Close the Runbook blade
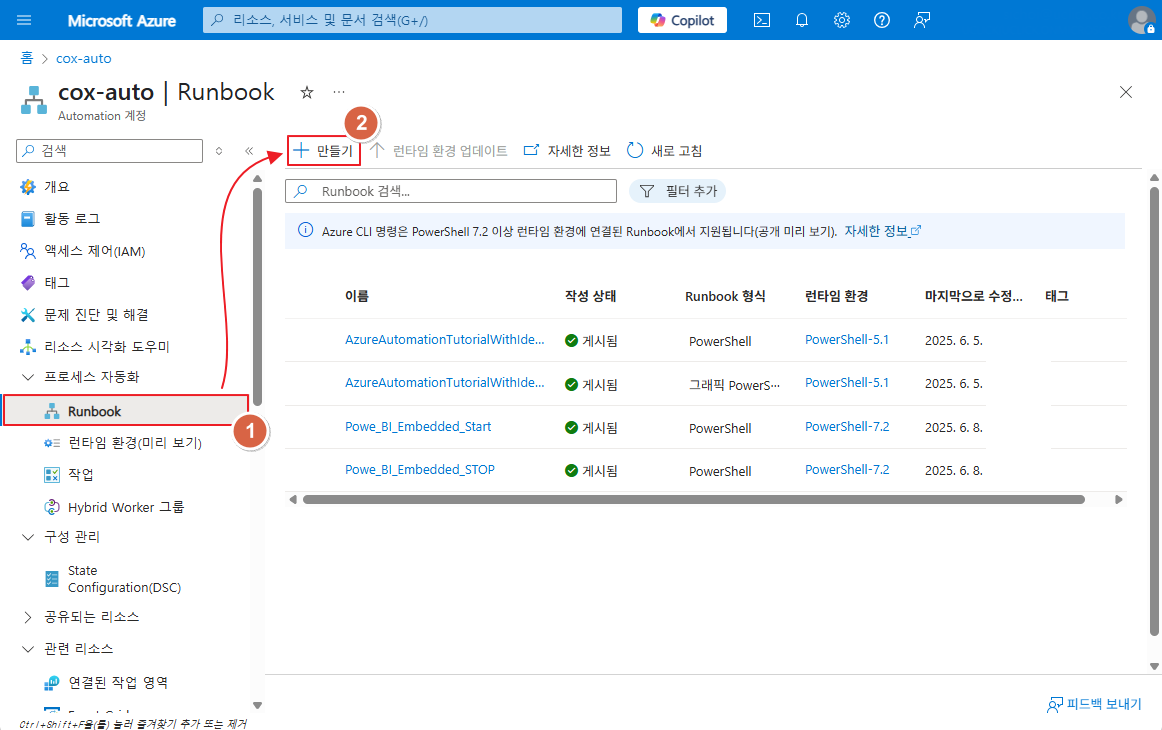 tap(1126, 92)
